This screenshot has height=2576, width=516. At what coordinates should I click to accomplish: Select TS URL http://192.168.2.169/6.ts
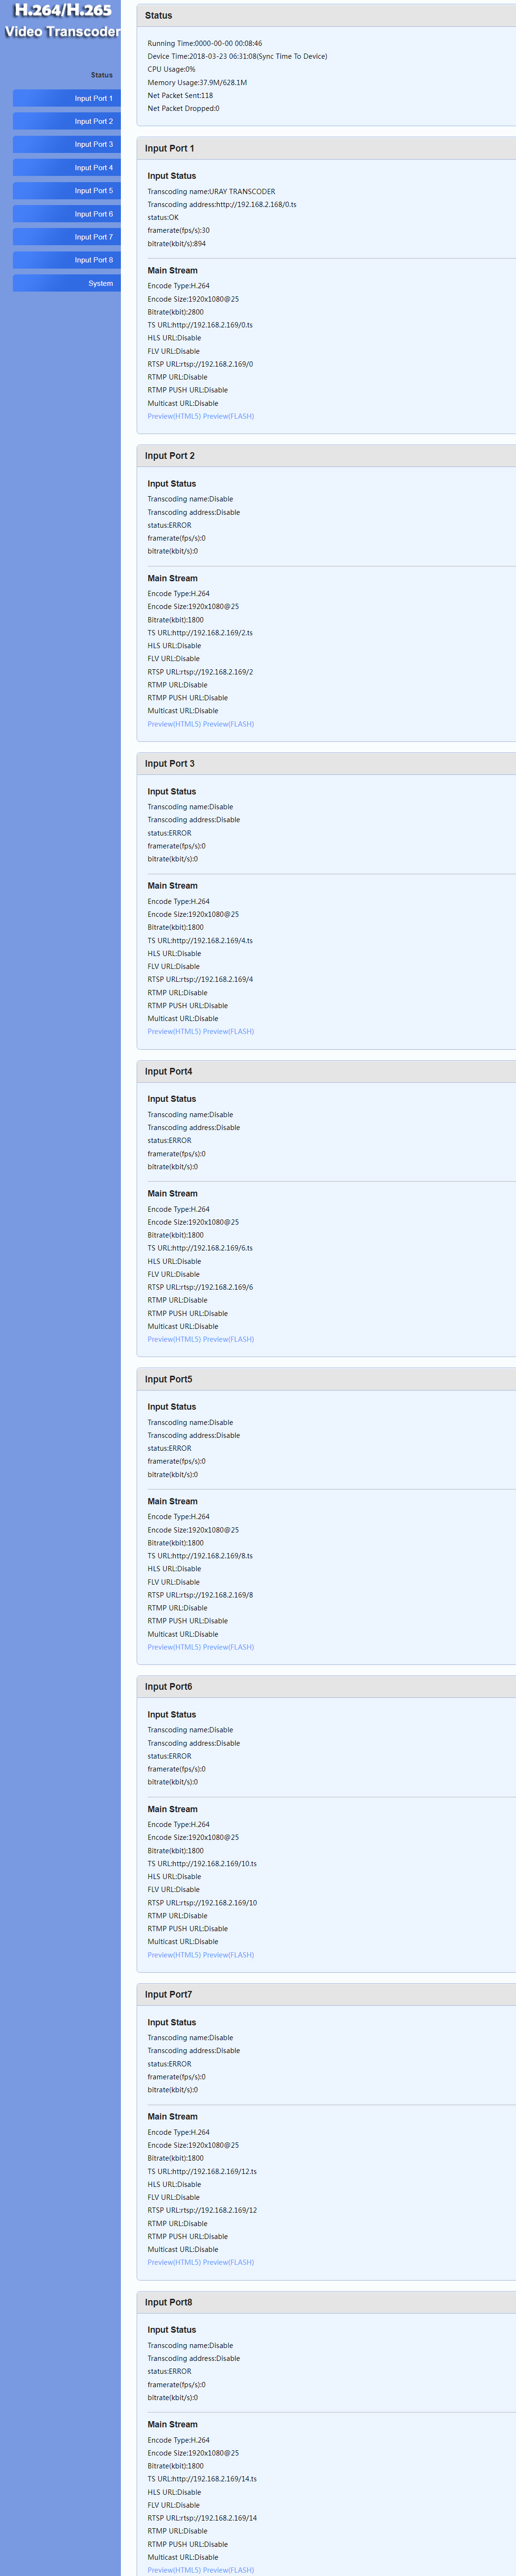200,1248
